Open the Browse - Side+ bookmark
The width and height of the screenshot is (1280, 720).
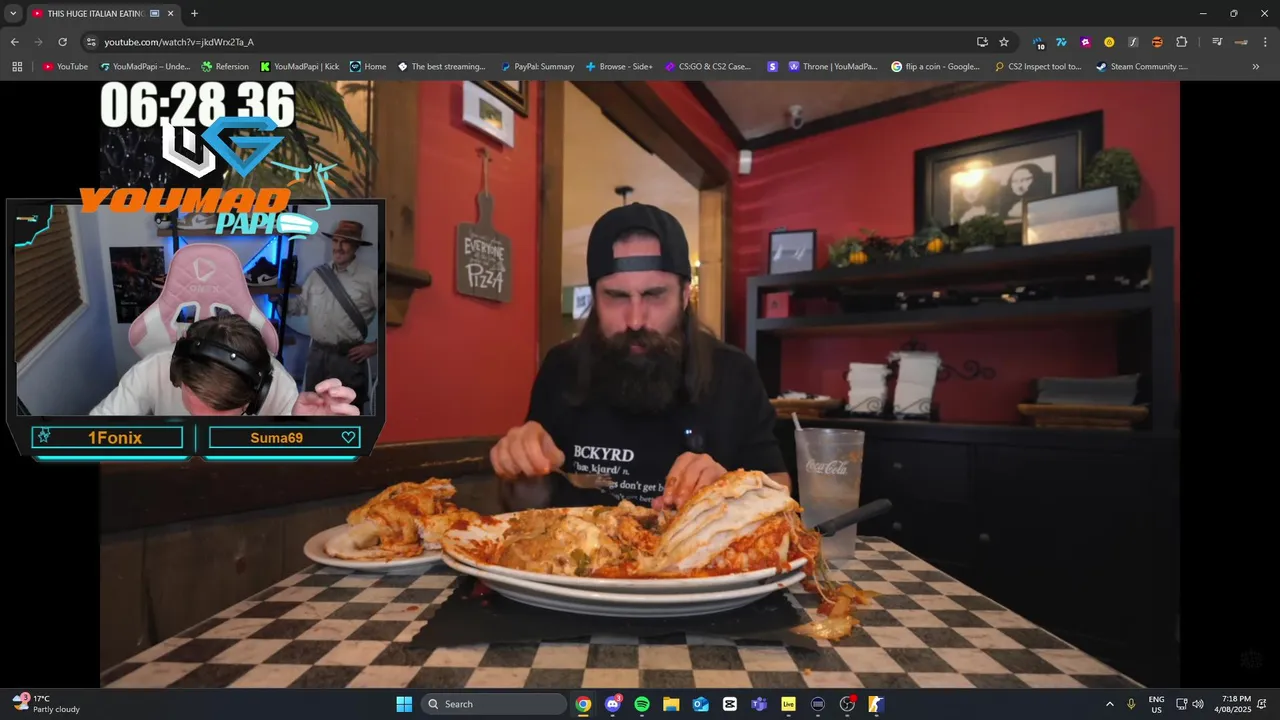tap(619, 67)
